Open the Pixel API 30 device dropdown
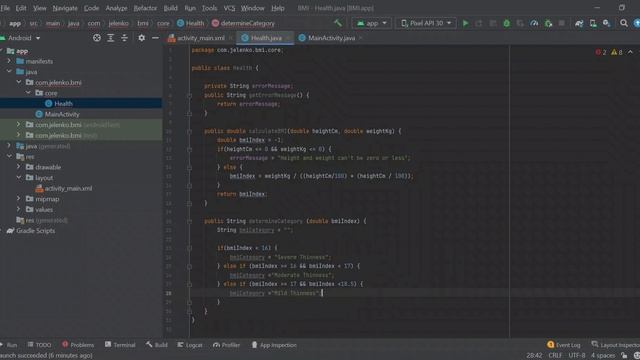The height and width of the screenshot is (360, 640). click(426, 23)
